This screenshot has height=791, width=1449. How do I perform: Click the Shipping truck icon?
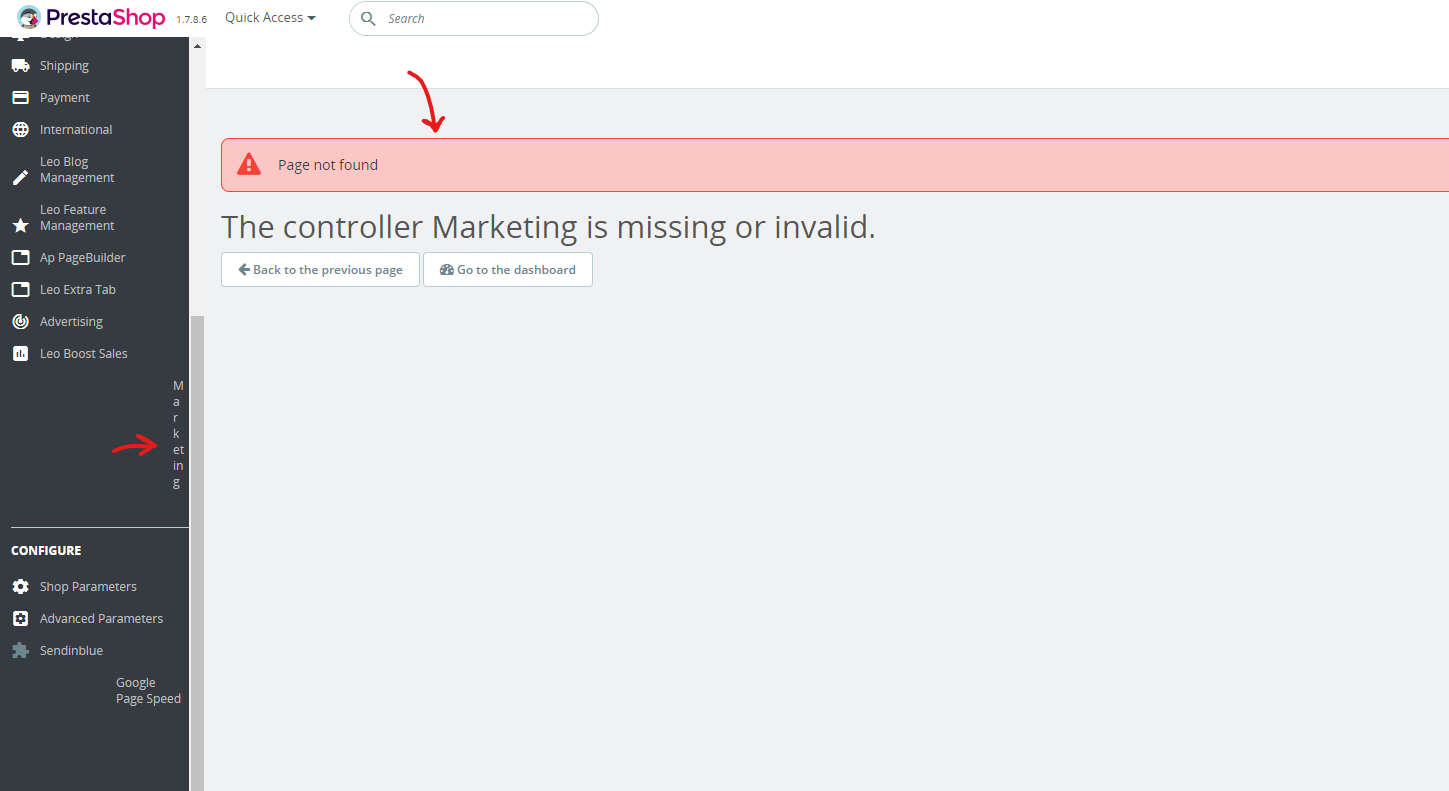click(20, 66)
